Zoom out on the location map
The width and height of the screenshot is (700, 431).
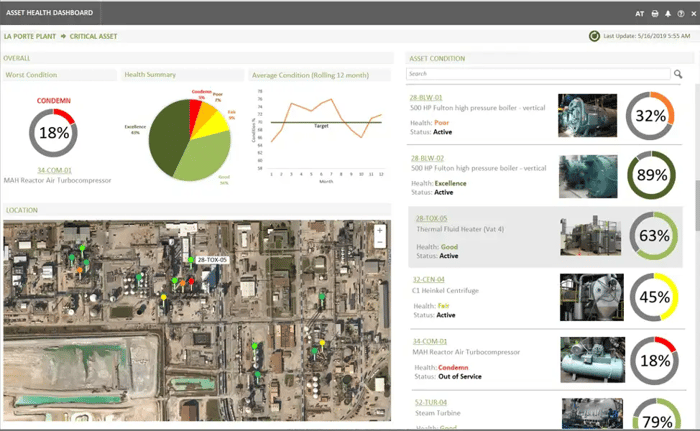pyautogui.click(x=379, y=243)
